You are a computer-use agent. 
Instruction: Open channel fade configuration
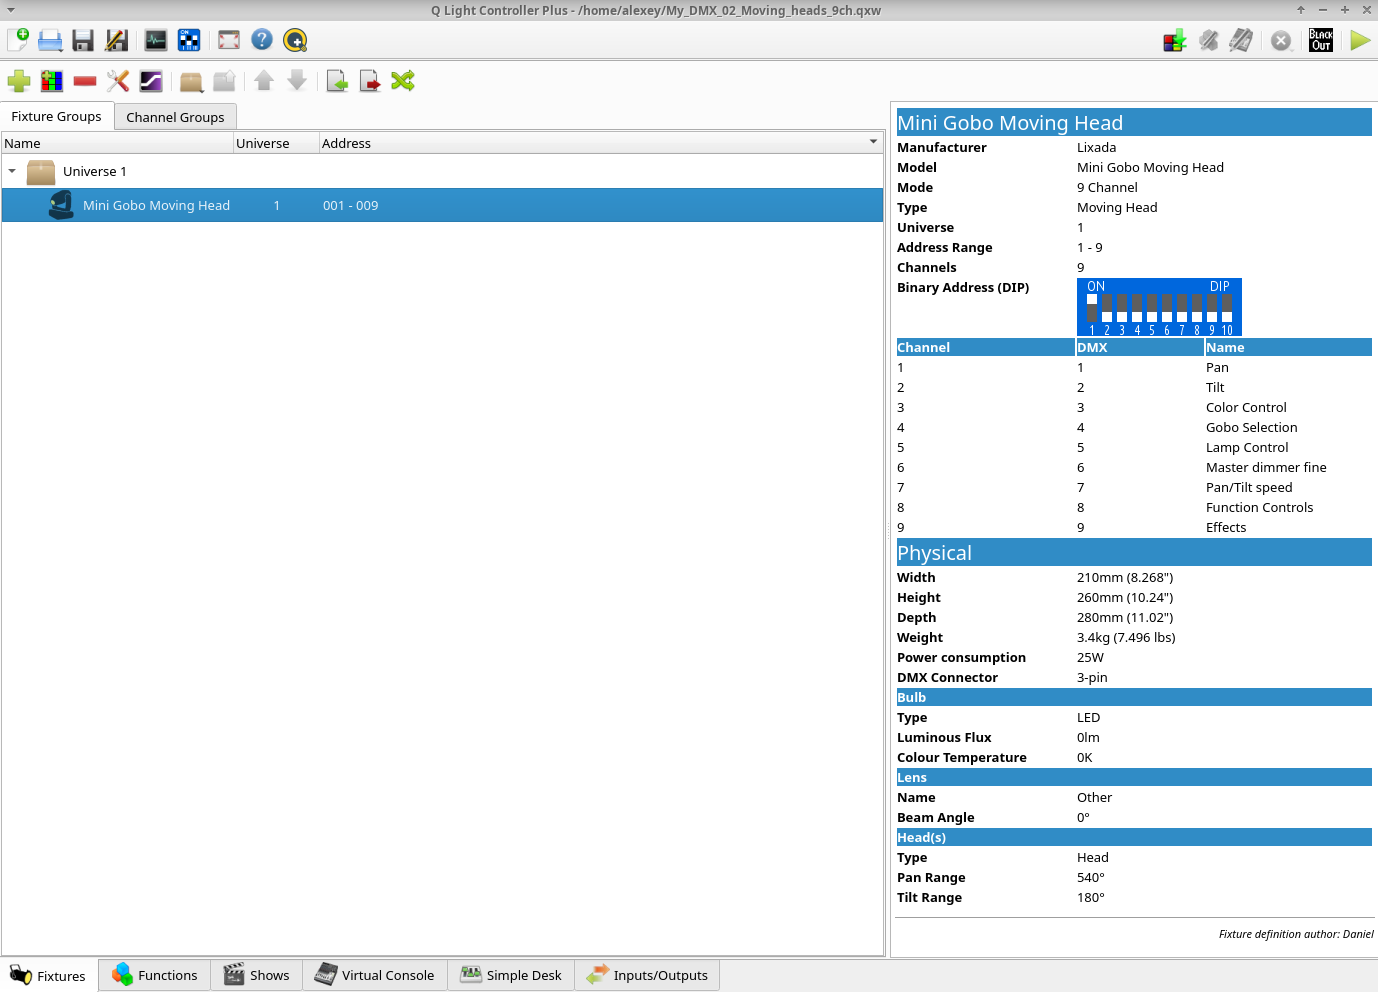click(x=151, y=81)
